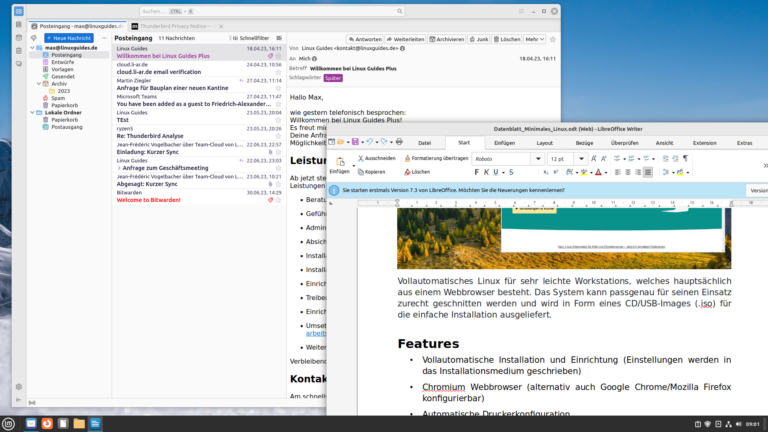Viewport: 768px width, 432px height.
Task: Star the cloud.li-ar.de email verification message
Action: 278,72
